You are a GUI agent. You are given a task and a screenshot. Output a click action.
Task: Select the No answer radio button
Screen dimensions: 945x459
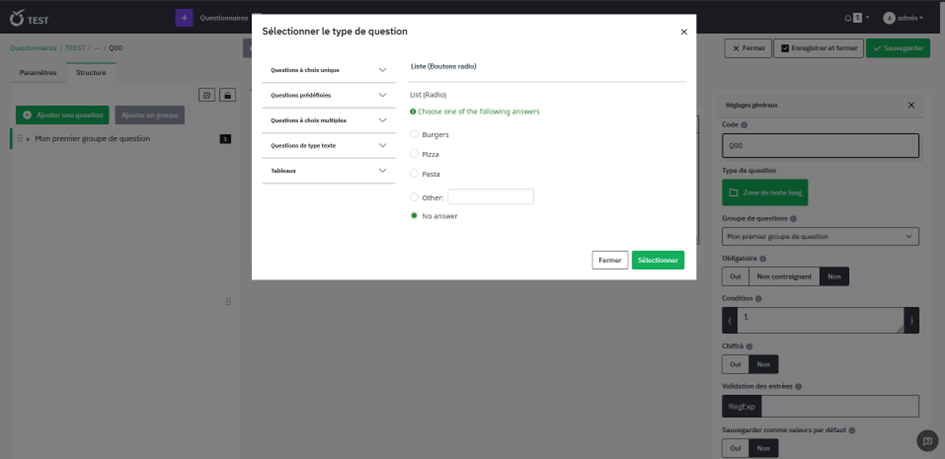[x=414, y=215]
